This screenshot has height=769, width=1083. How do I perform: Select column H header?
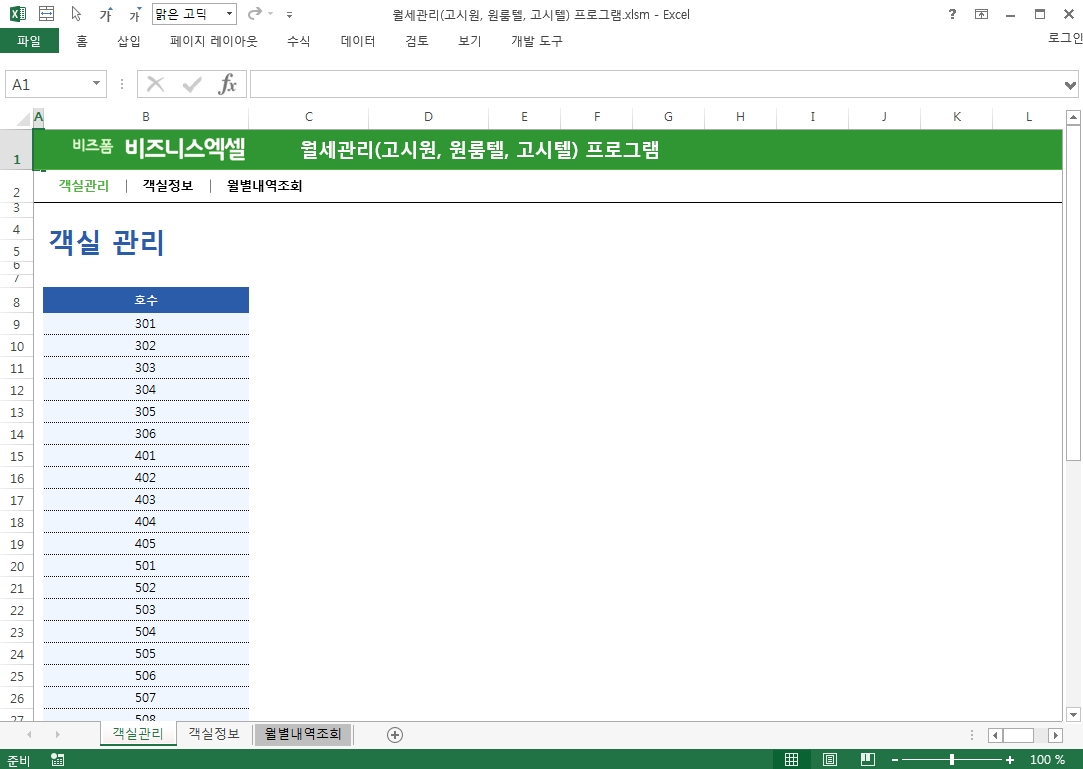pos(740,117)
